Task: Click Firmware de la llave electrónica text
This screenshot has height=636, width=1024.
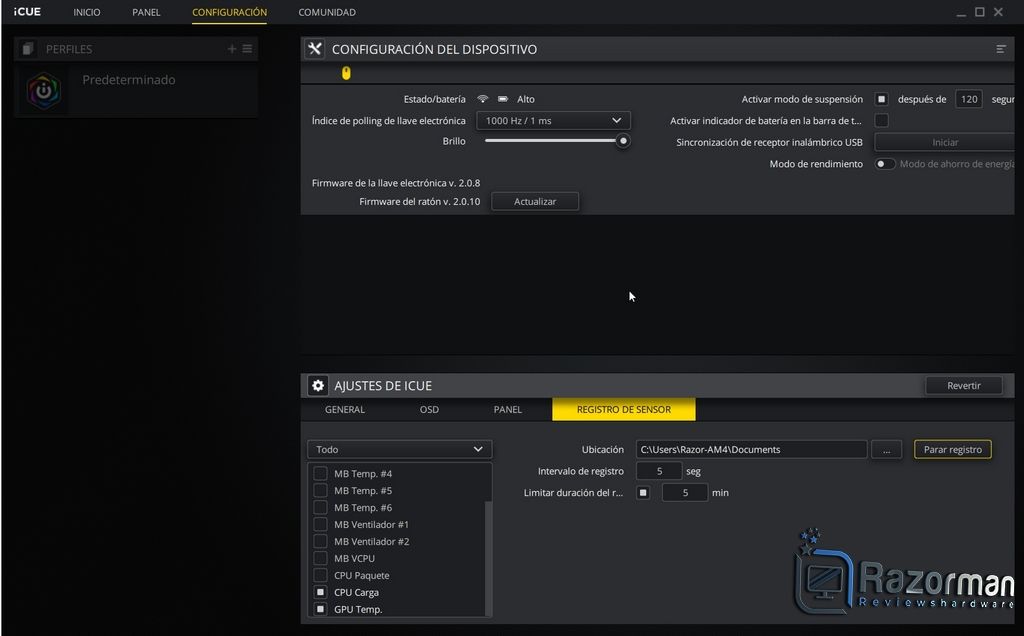Action: coord(396,183)
